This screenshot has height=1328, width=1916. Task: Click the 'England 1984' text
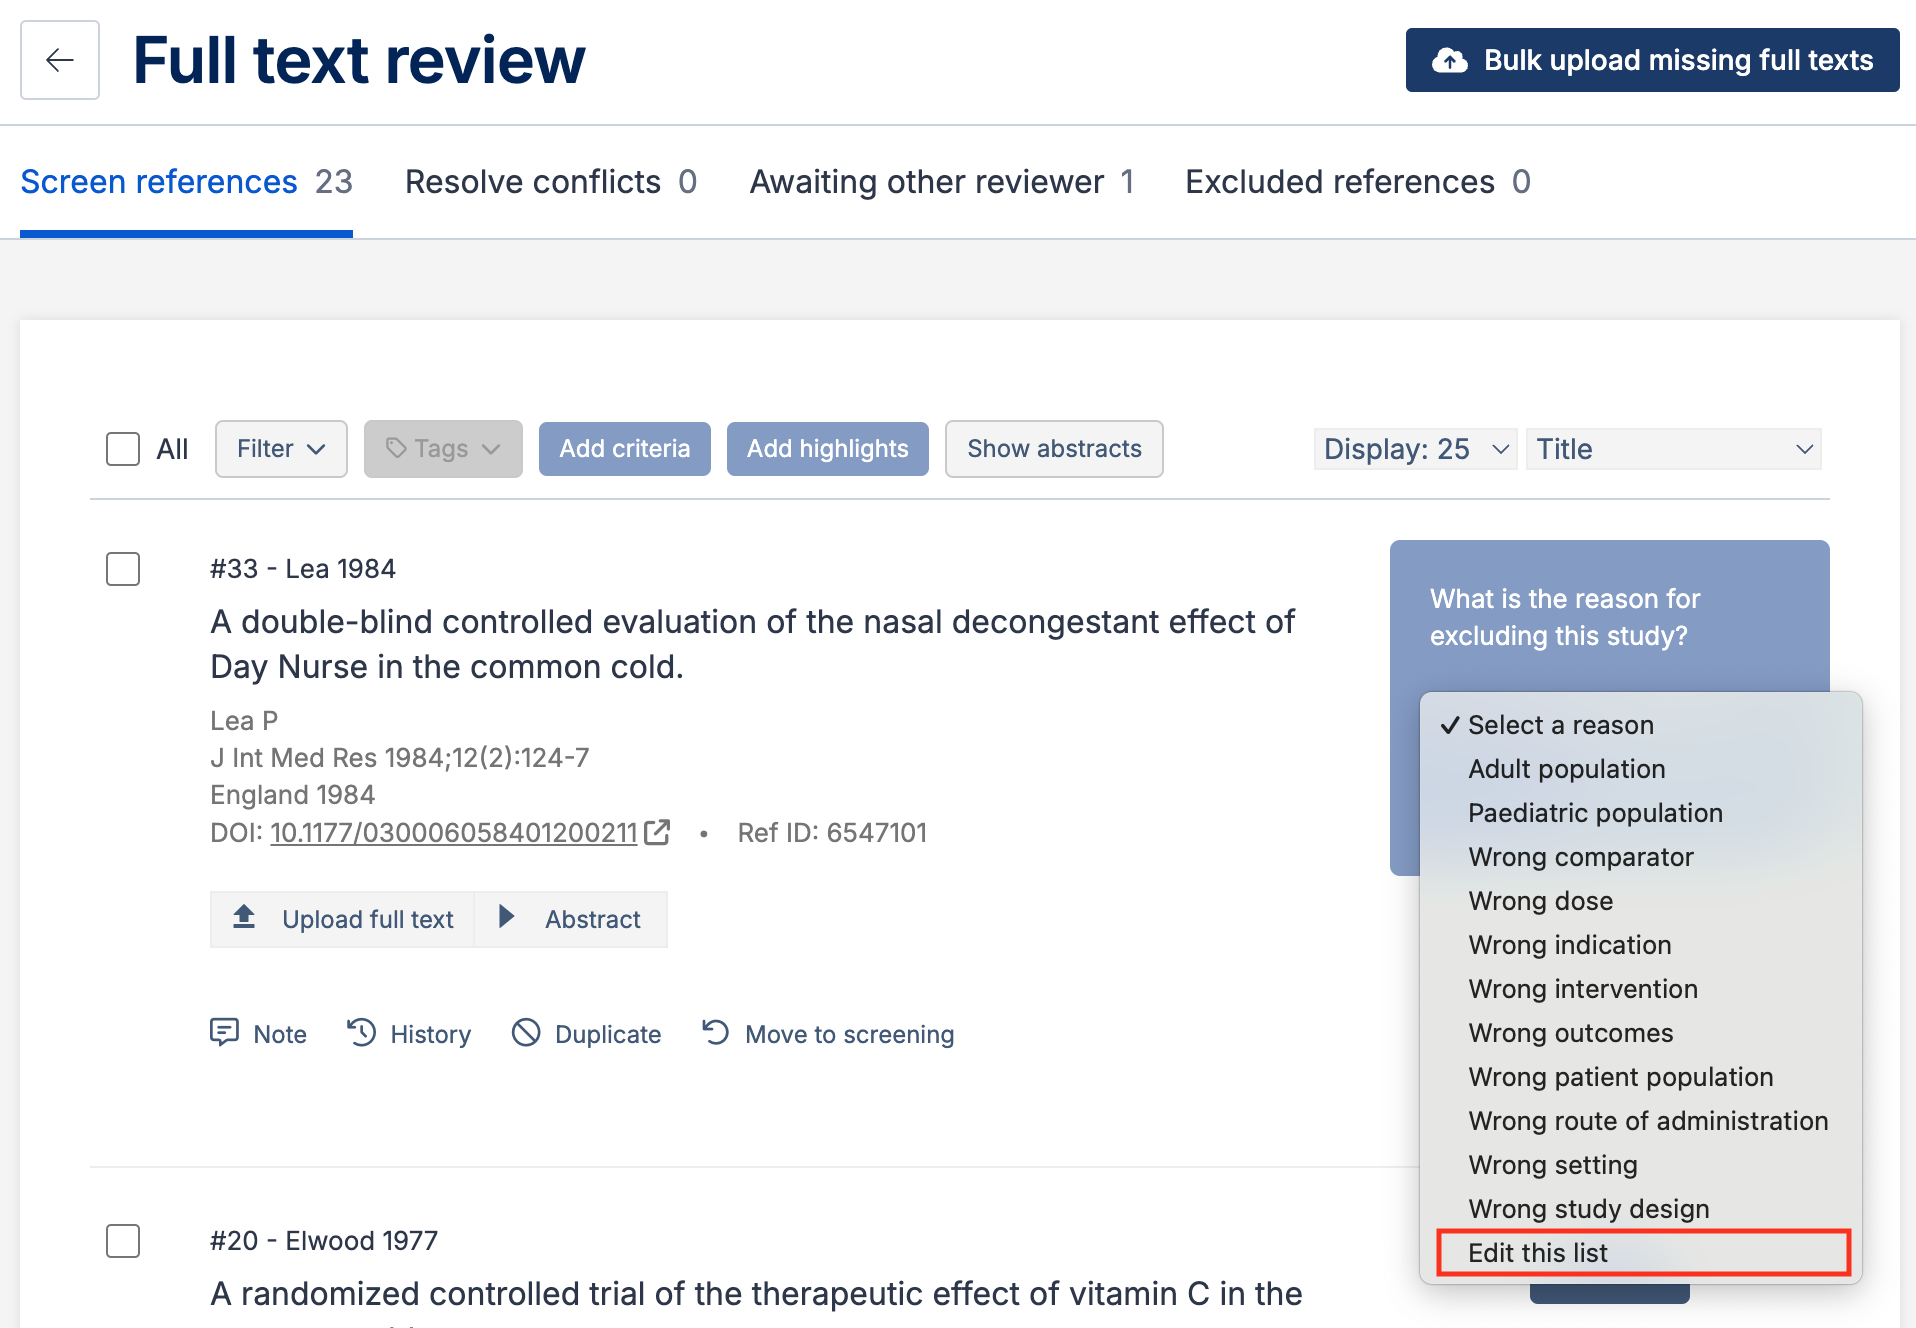click(292, 795)
